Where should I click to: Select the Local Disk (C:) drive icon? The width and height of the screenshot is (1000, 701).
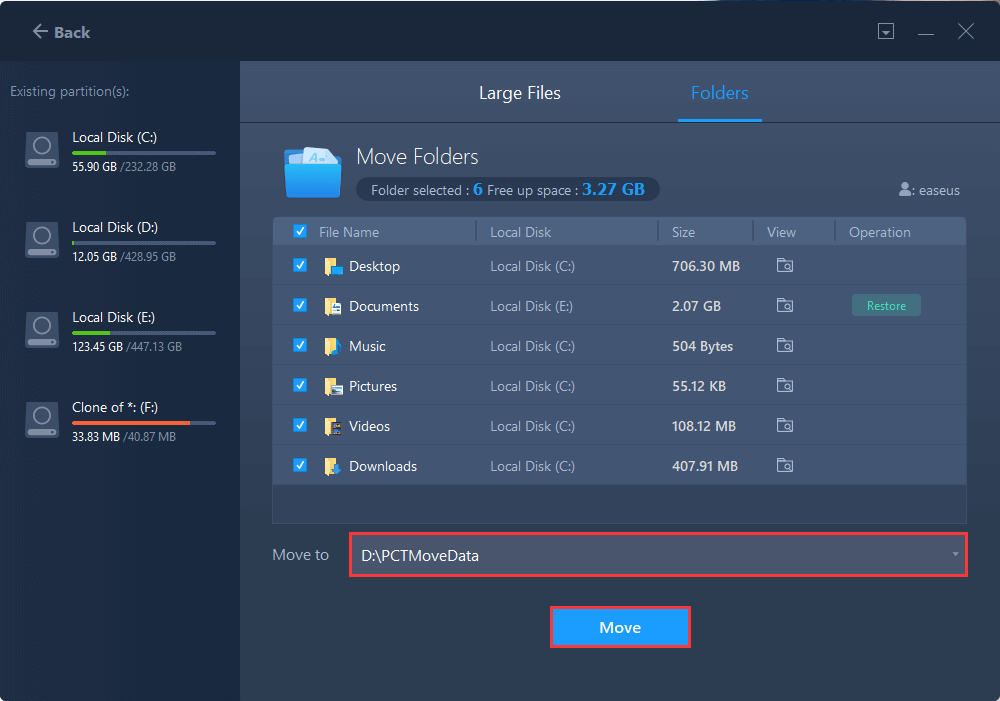(41, 150)
